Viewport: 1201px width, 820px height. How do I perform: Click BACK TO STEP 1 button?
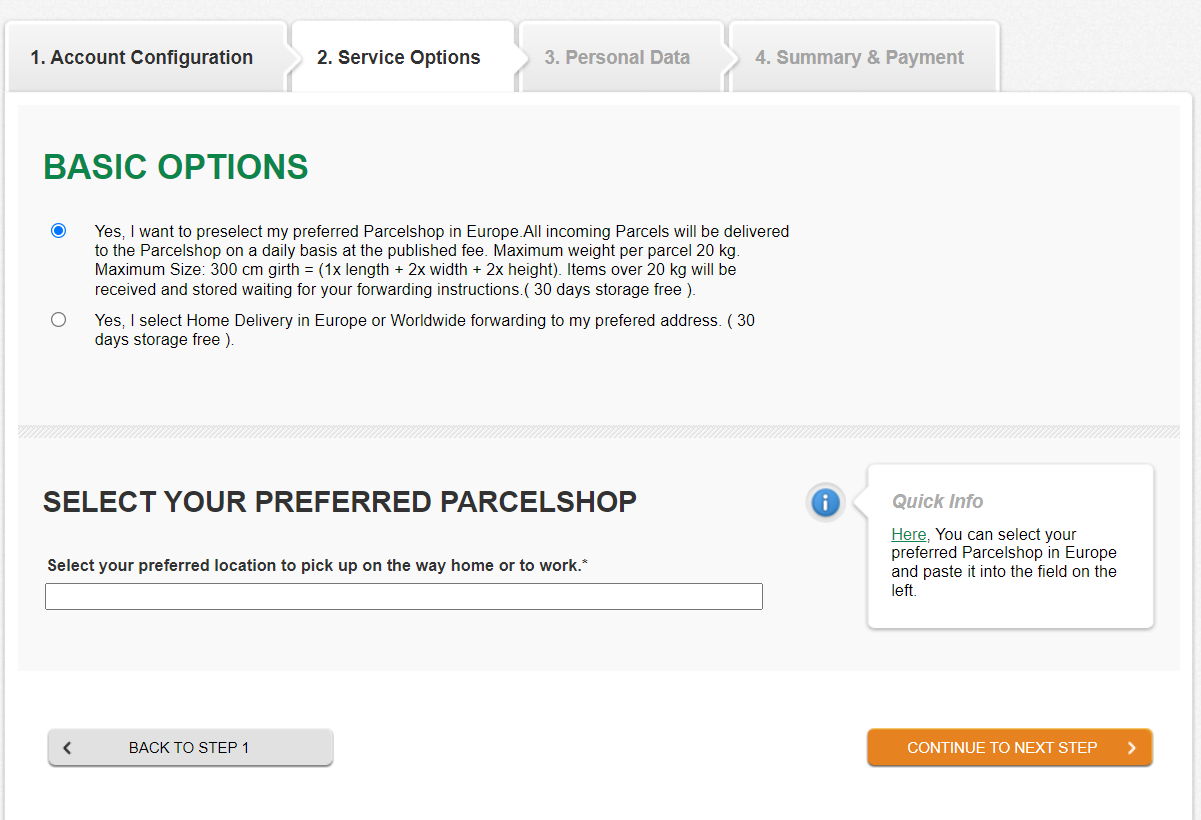click(x=190, y=748)
